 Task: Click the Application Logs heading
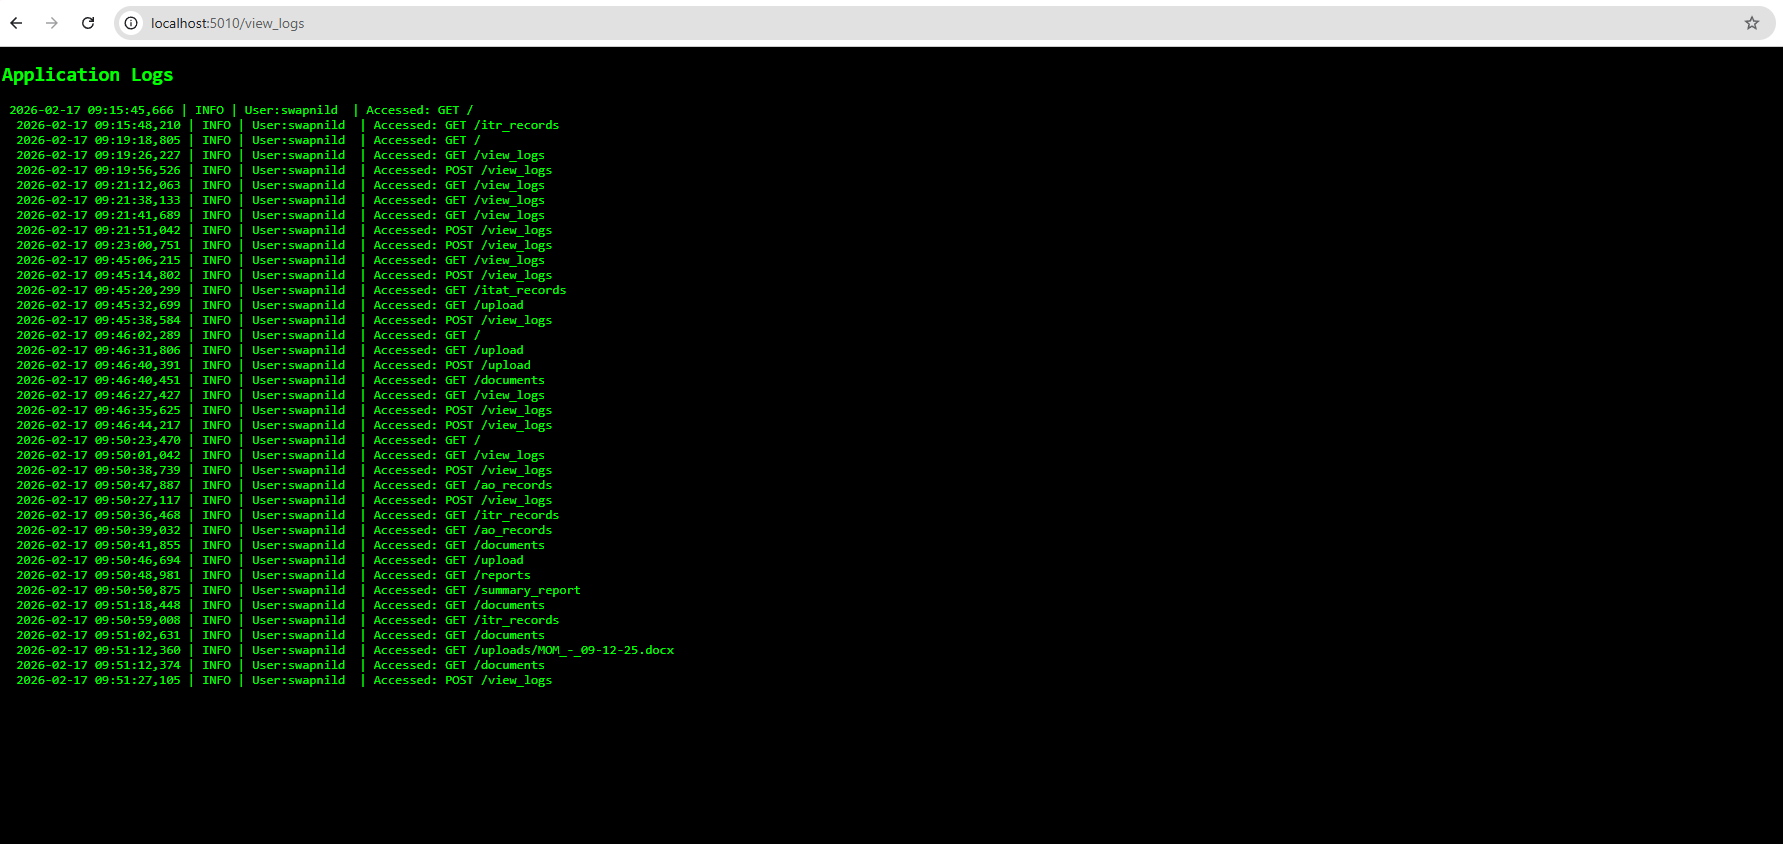pyautogui.click(x=87, y=75)
